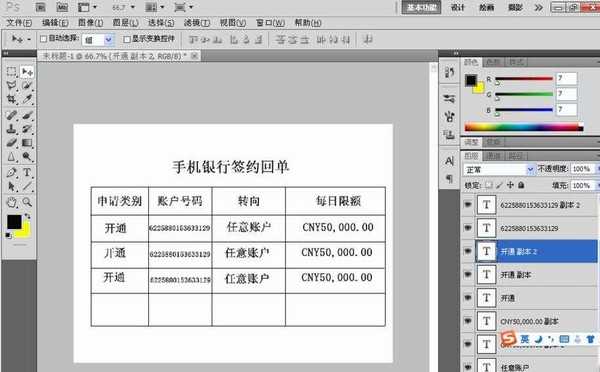Select the Eyedropper tool
The width and height of the screenshot is (600, 372).
[27, 100]
